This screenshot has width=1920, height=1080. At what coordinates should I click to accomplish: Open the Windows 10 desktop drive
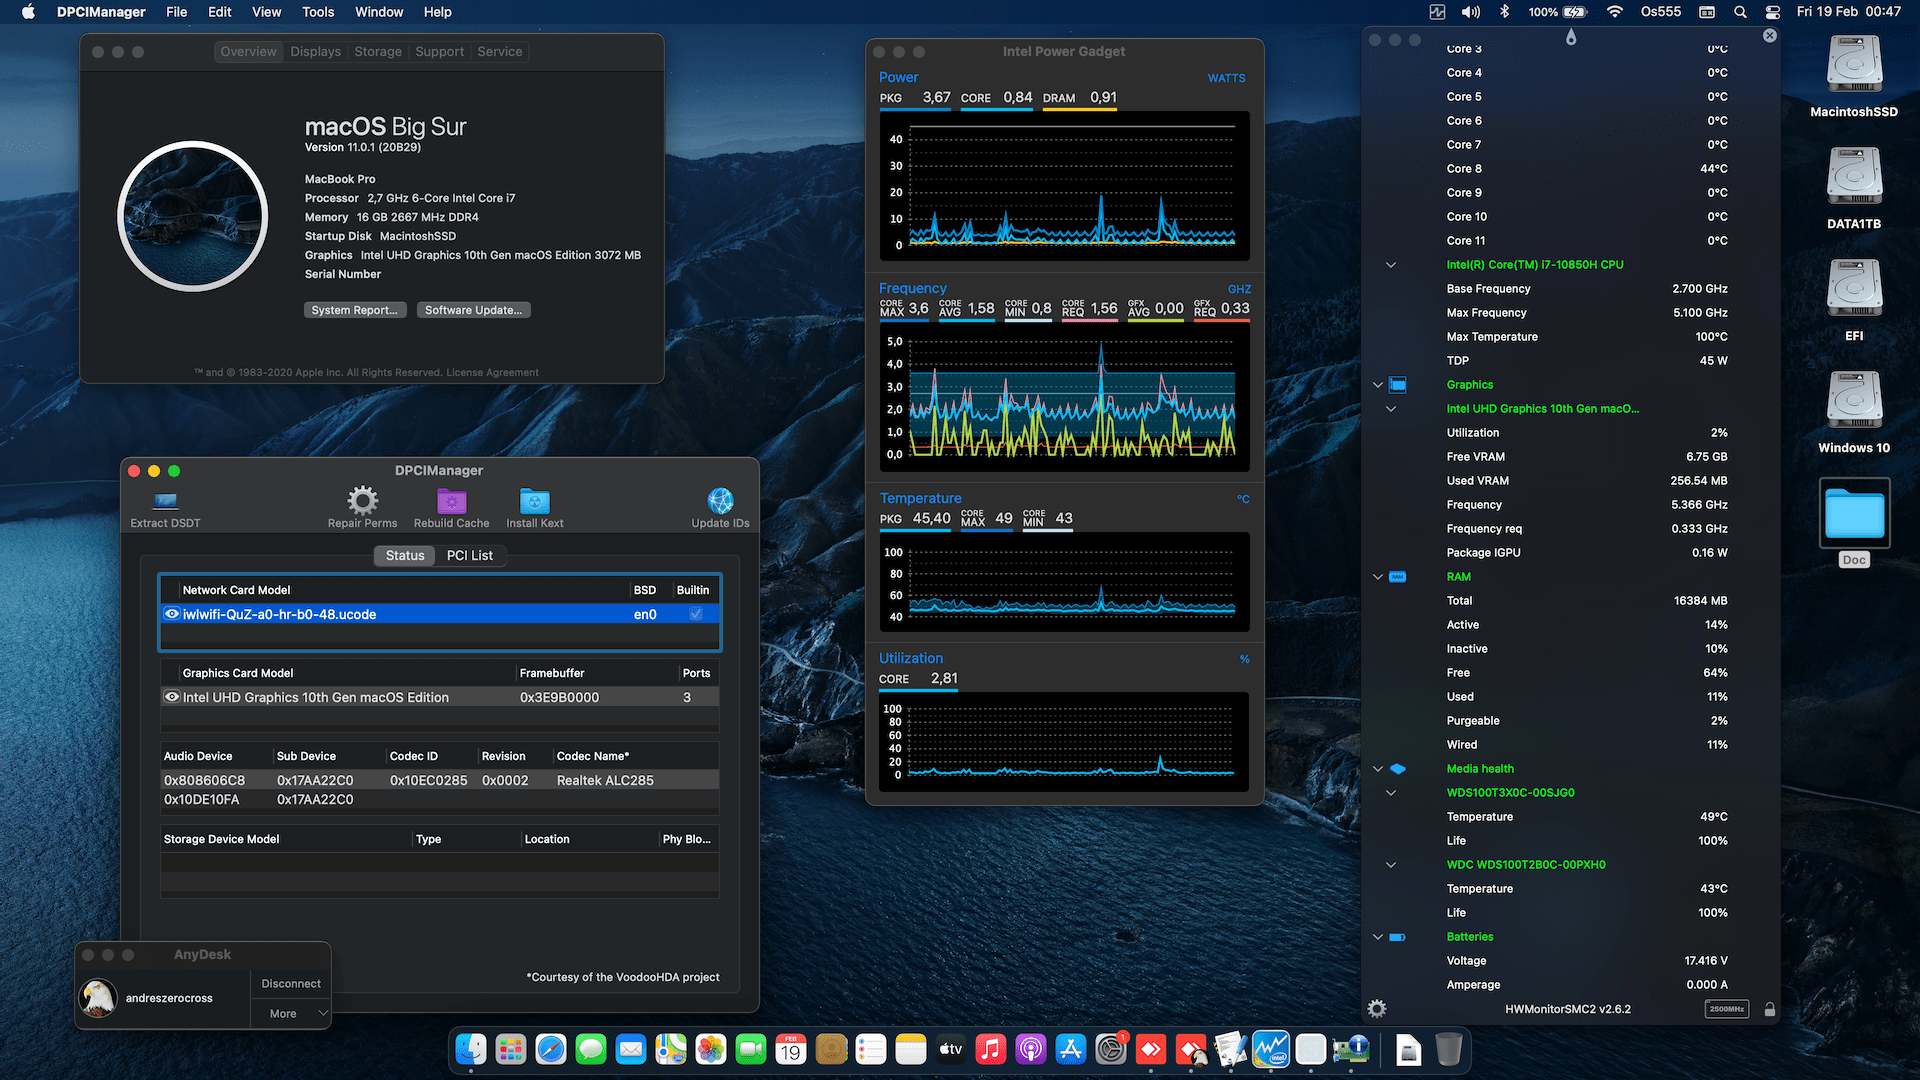[1854, 401]
